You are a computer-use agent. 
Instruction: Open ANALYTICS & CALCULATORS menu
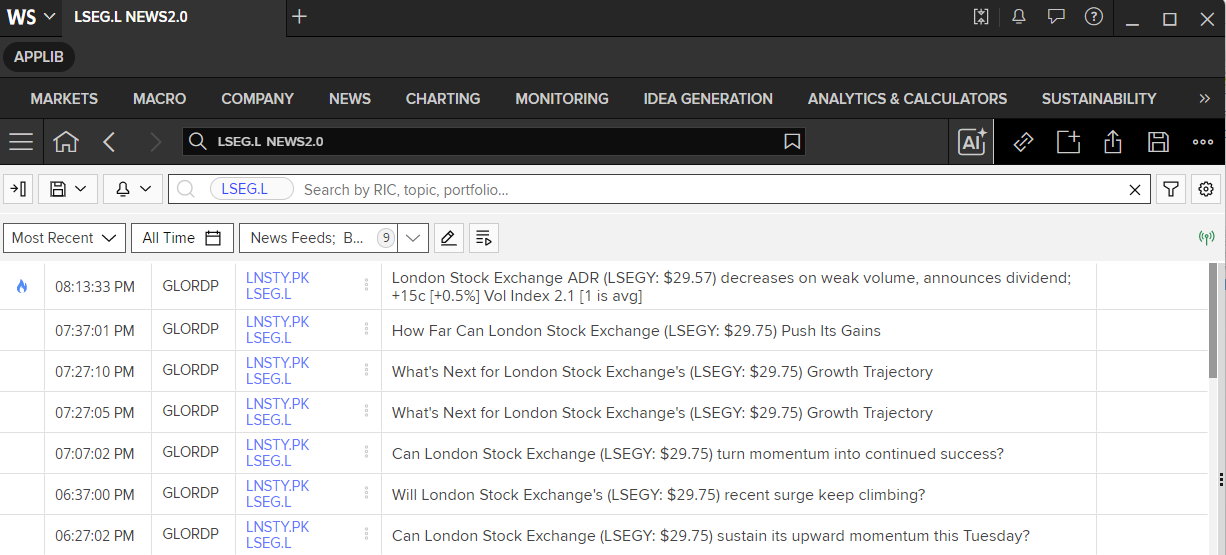tap(907, 99)
